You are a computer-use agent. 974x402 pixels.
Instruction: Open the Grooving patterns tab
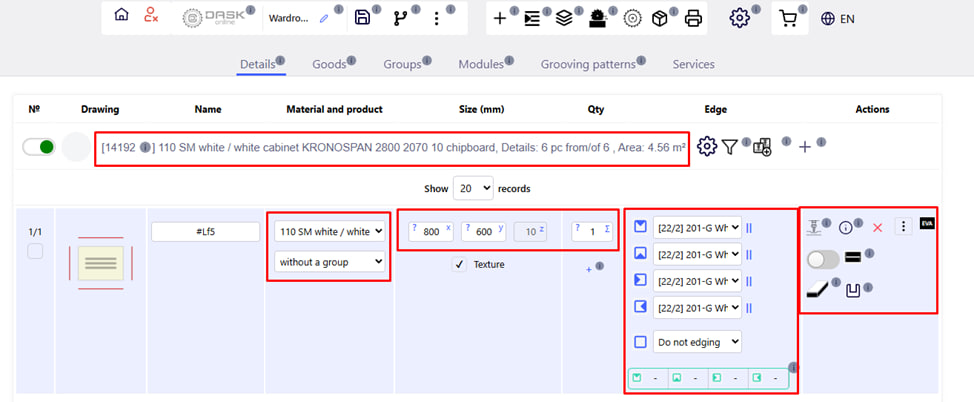click(x=588, y=64)
